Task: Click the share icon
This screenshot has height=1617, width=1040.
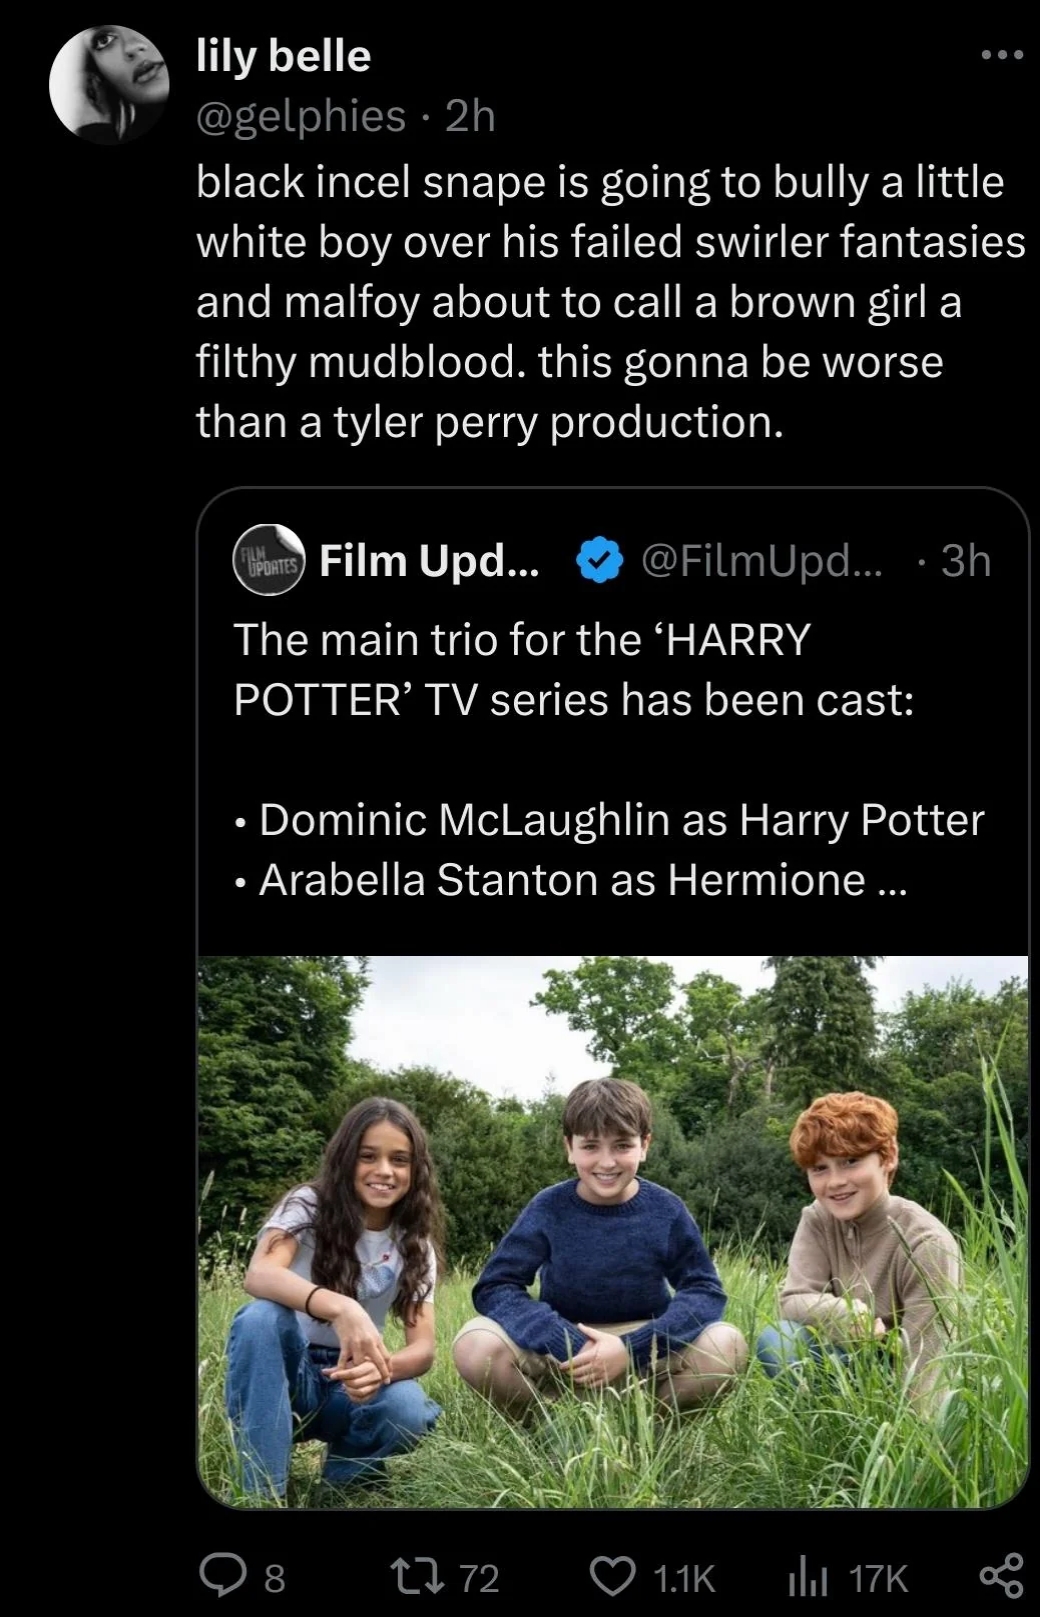Action: tap(1001, 1576)
